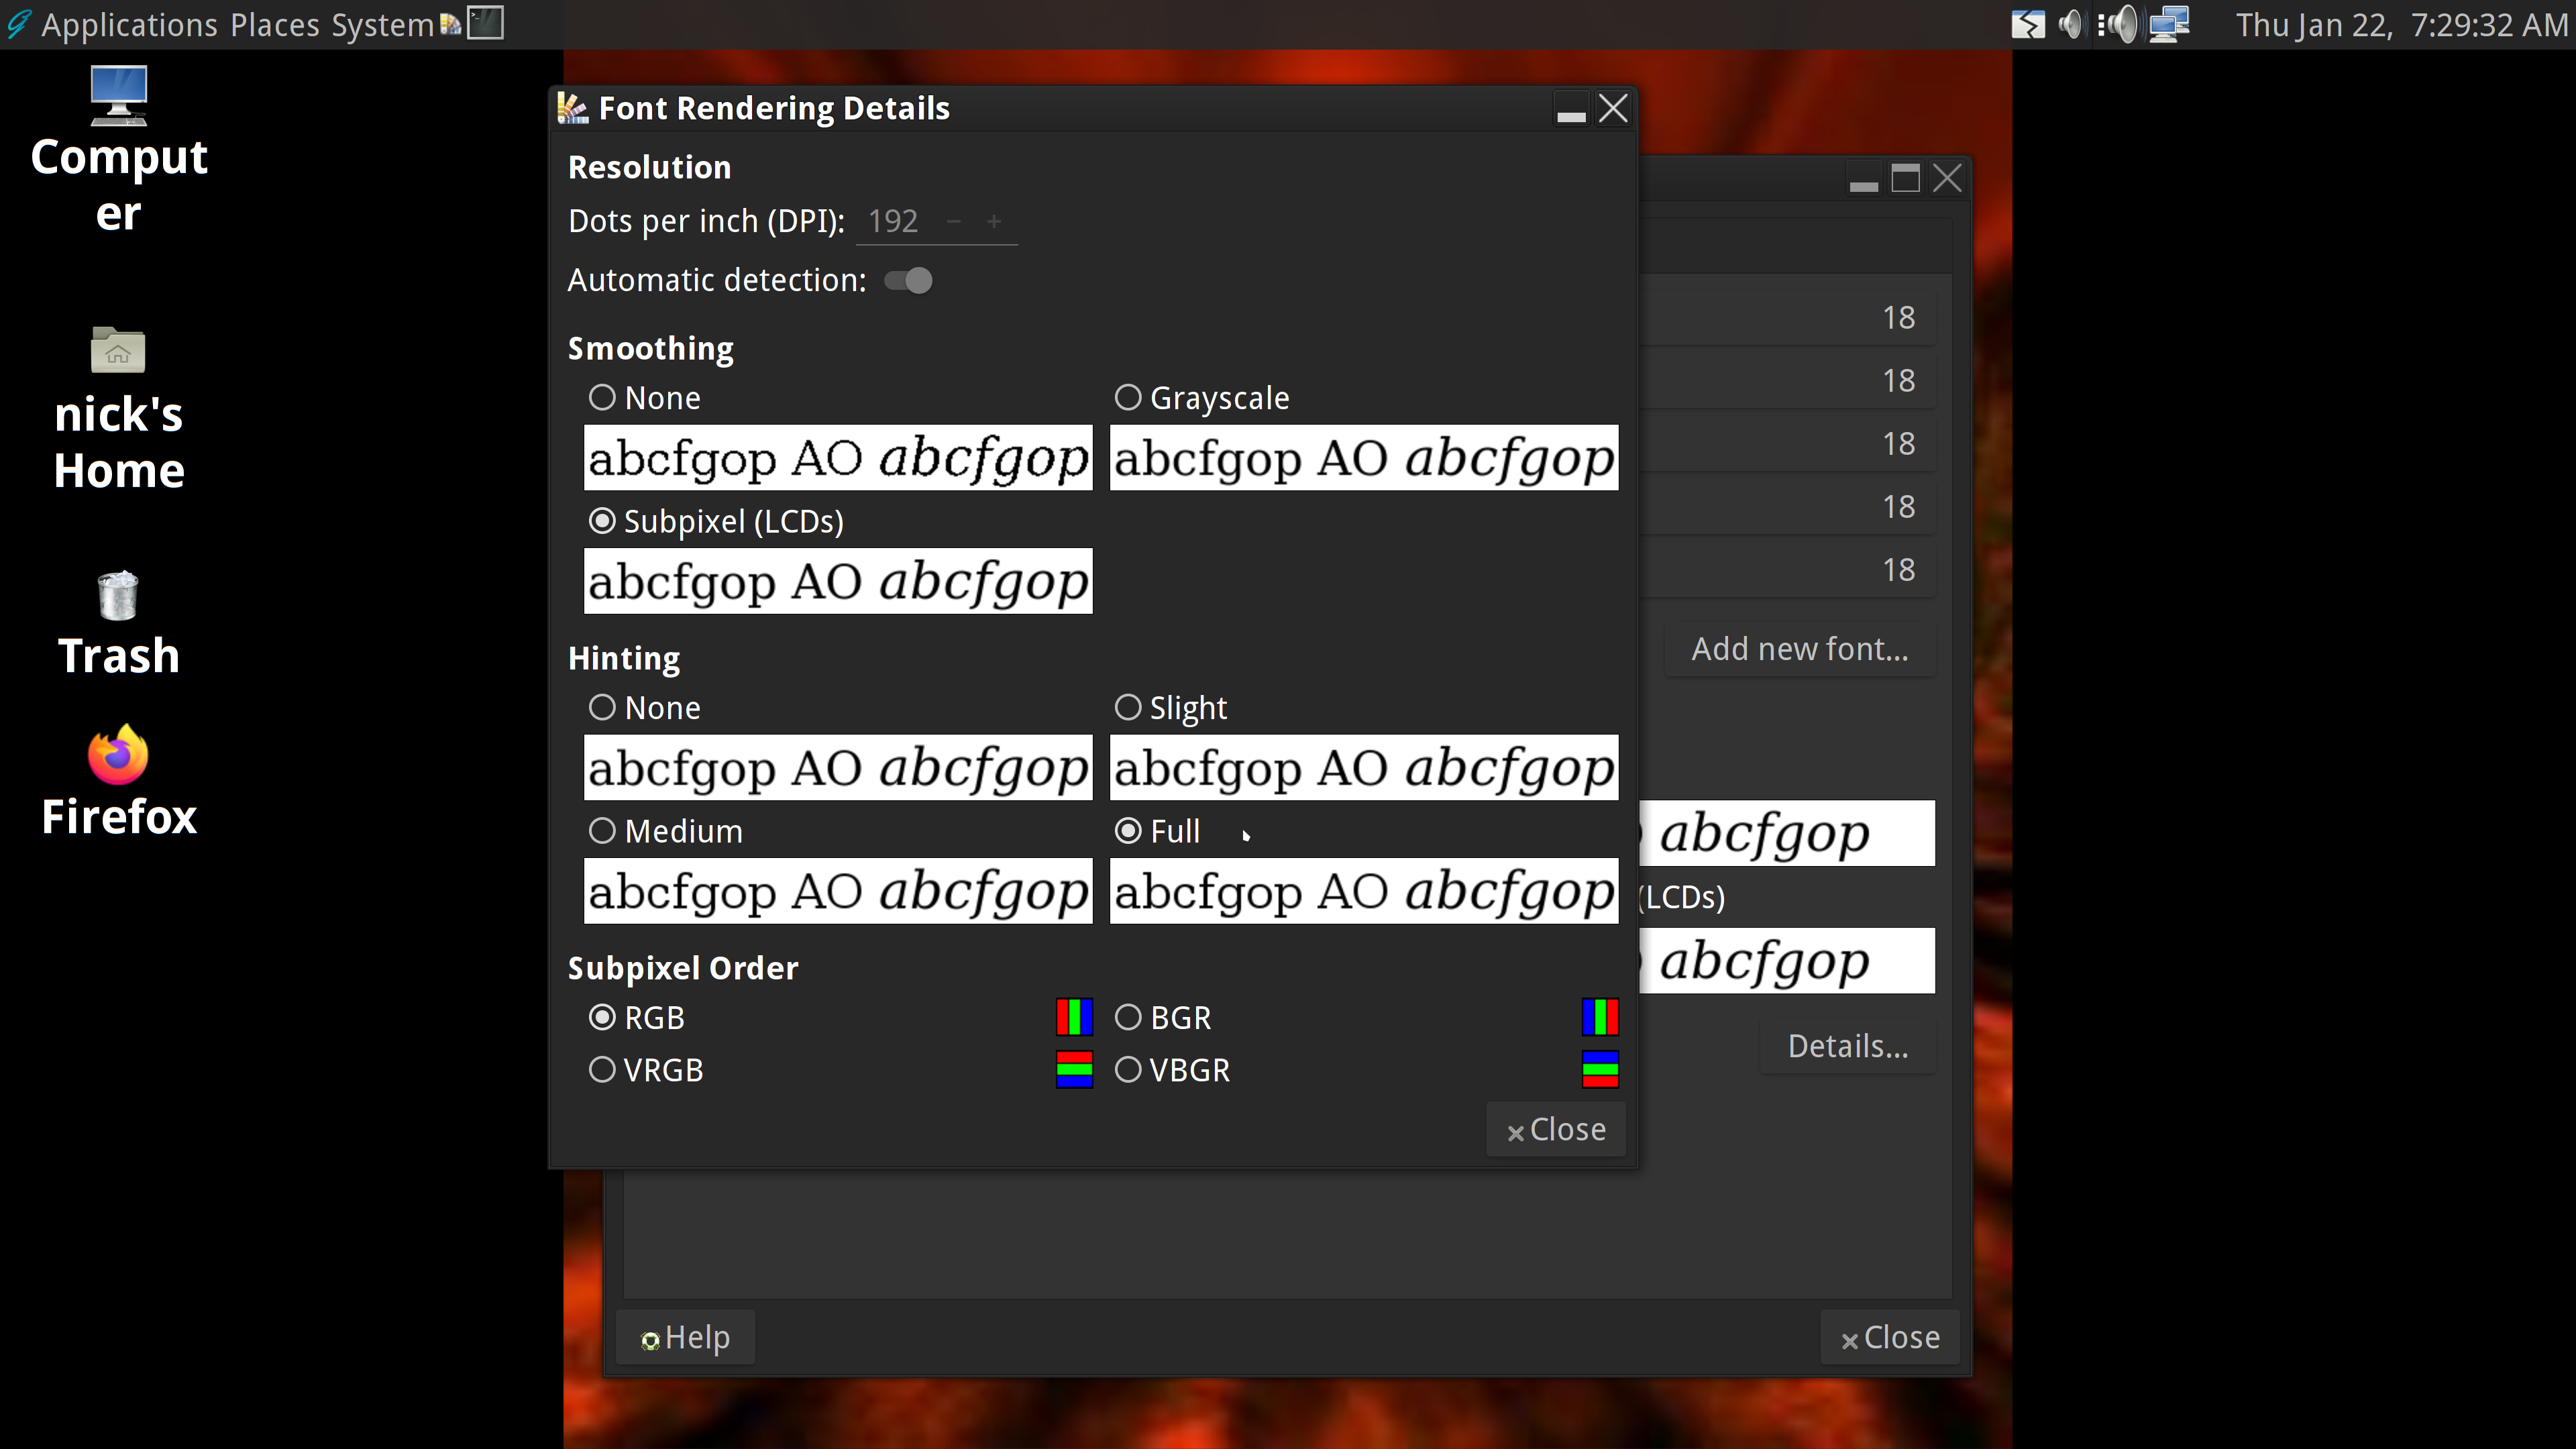Disable the Automatic detection toggle
Screen dimensions: 2576x1449
tap(907, 281)
